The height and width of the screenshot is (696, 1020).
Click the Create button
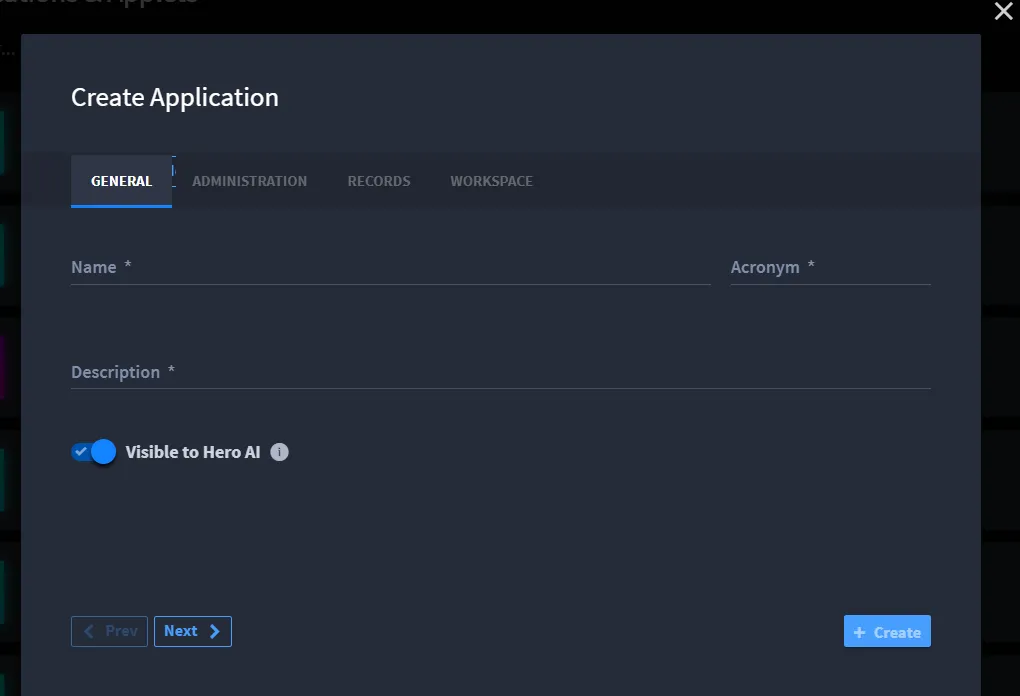coord(887,632)
